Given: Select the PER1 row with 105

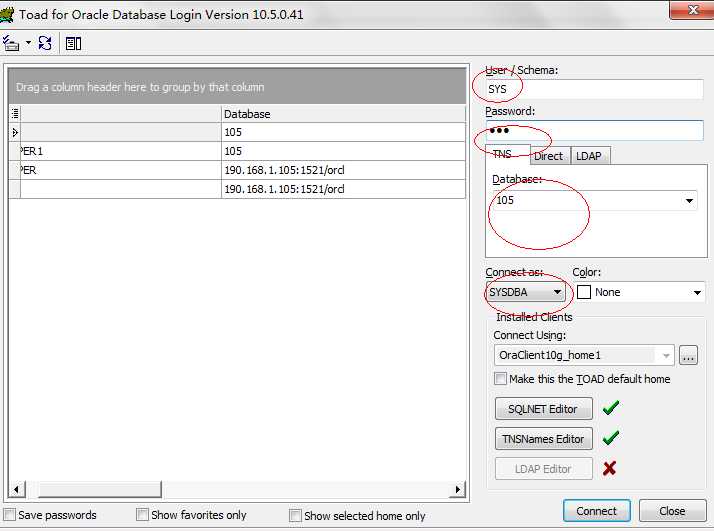Looking at the screenshot, I should pos(237,151).
